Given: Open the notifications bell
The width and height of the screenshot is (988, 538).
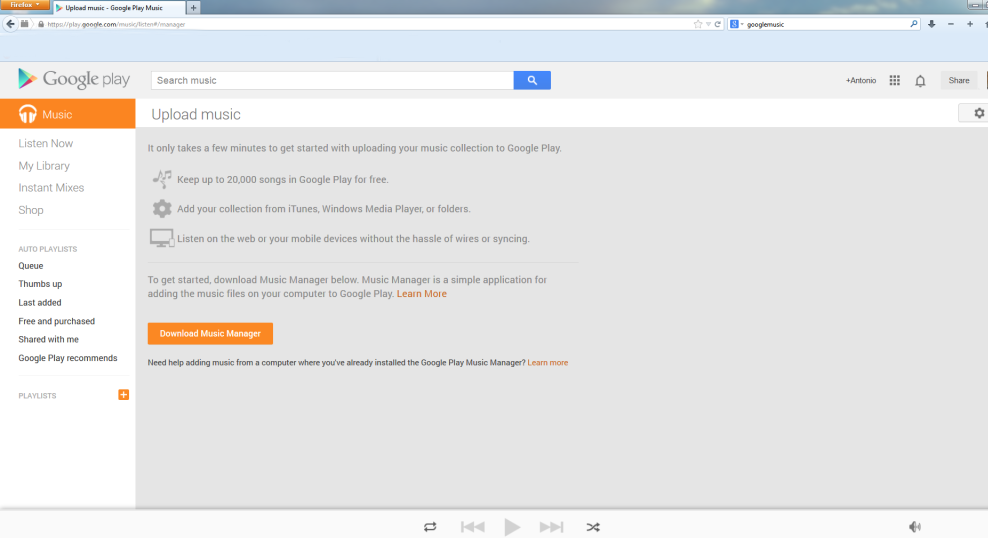Looking at the screenshot, I should tap(920, 81).
